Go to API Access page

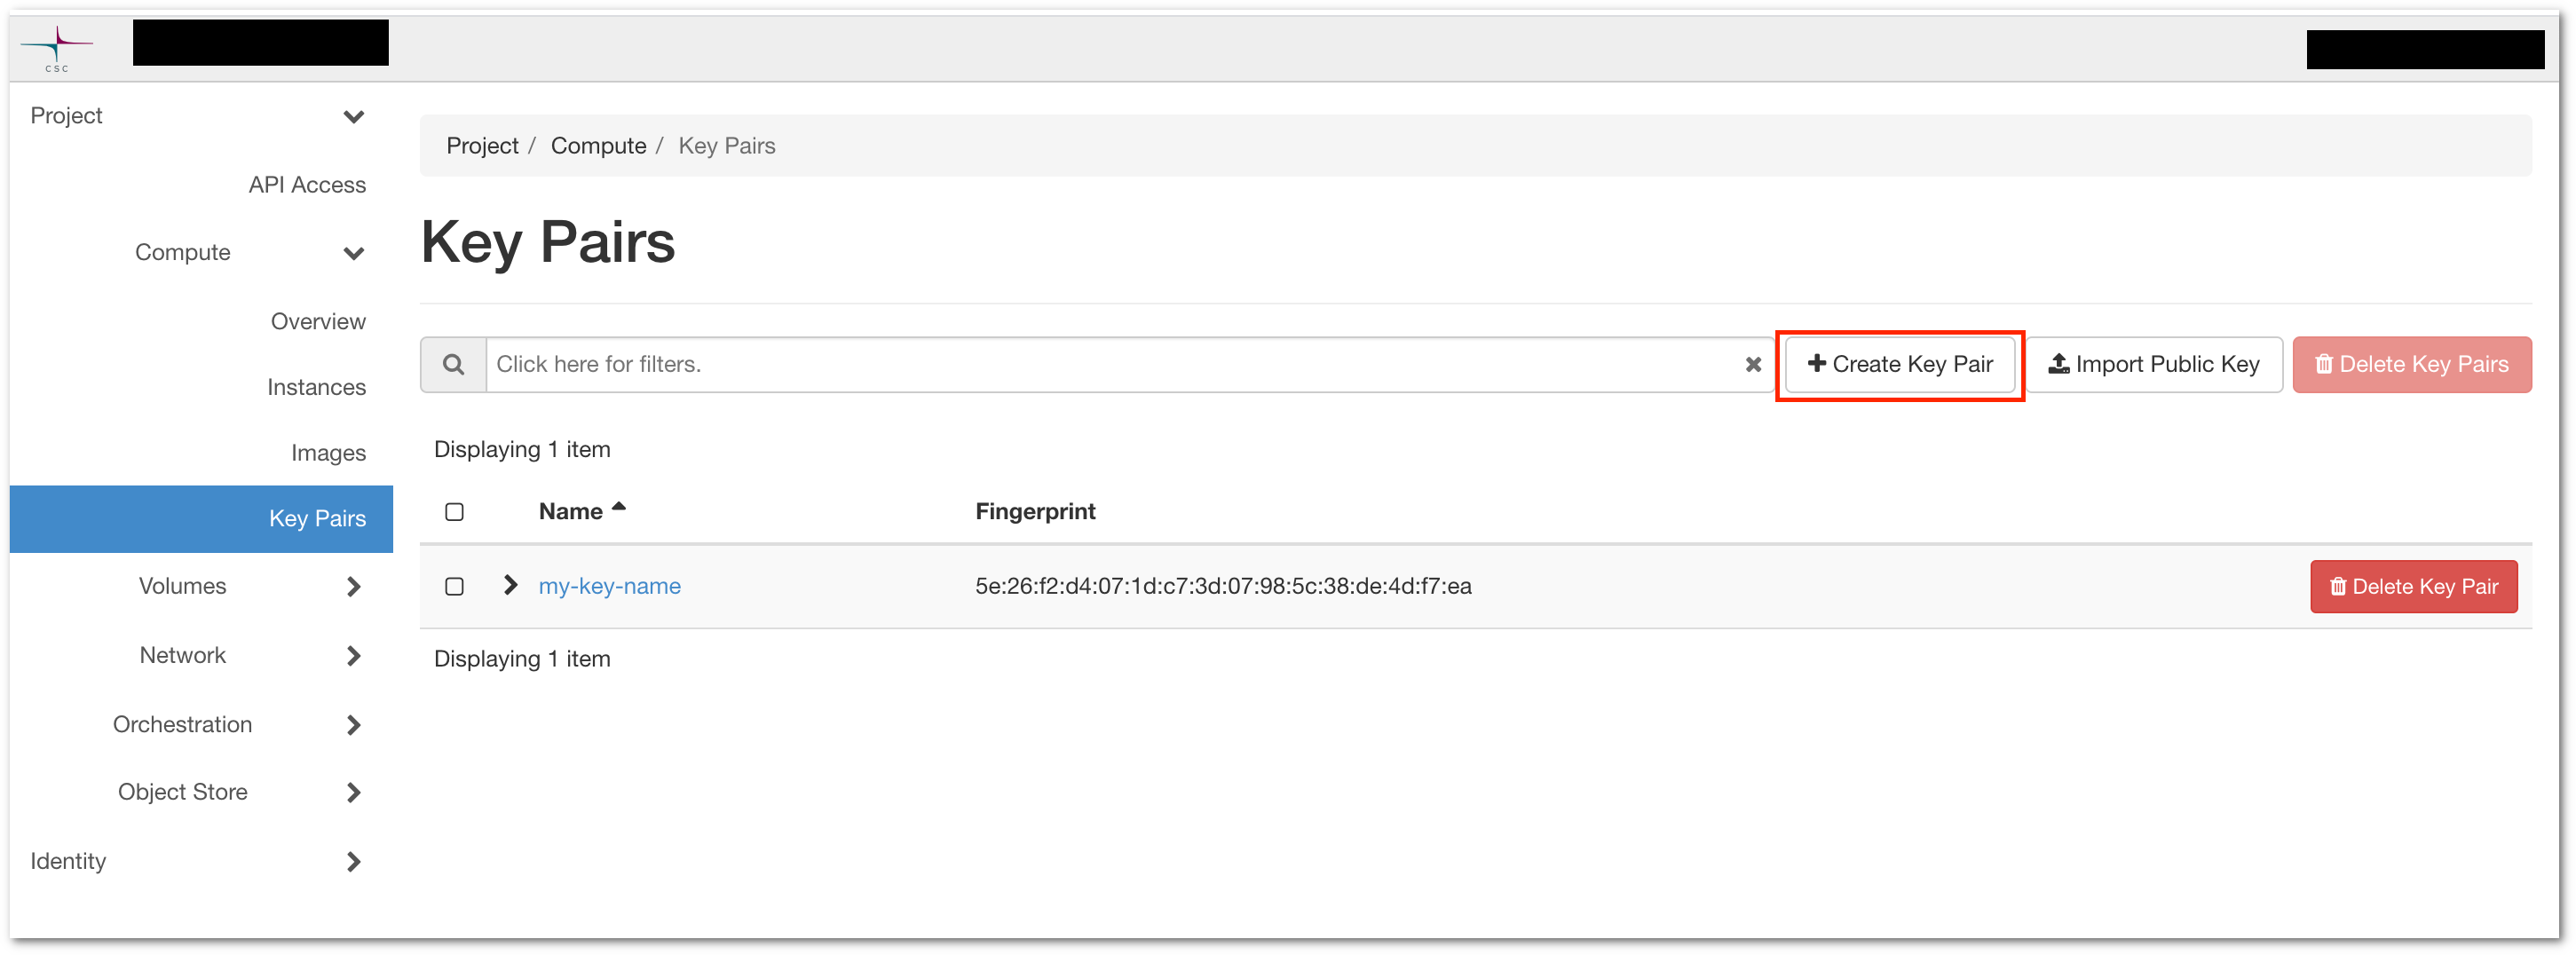[307, 185]
